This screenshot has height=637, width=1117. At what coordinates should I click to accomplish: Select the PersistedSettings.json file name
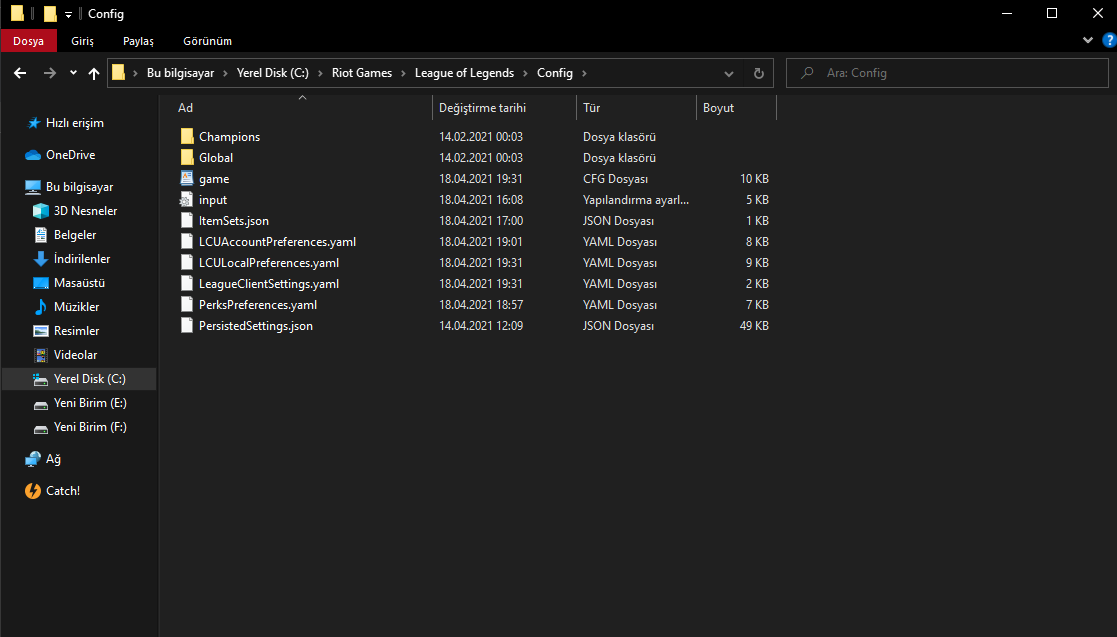(x=256, y=326)
